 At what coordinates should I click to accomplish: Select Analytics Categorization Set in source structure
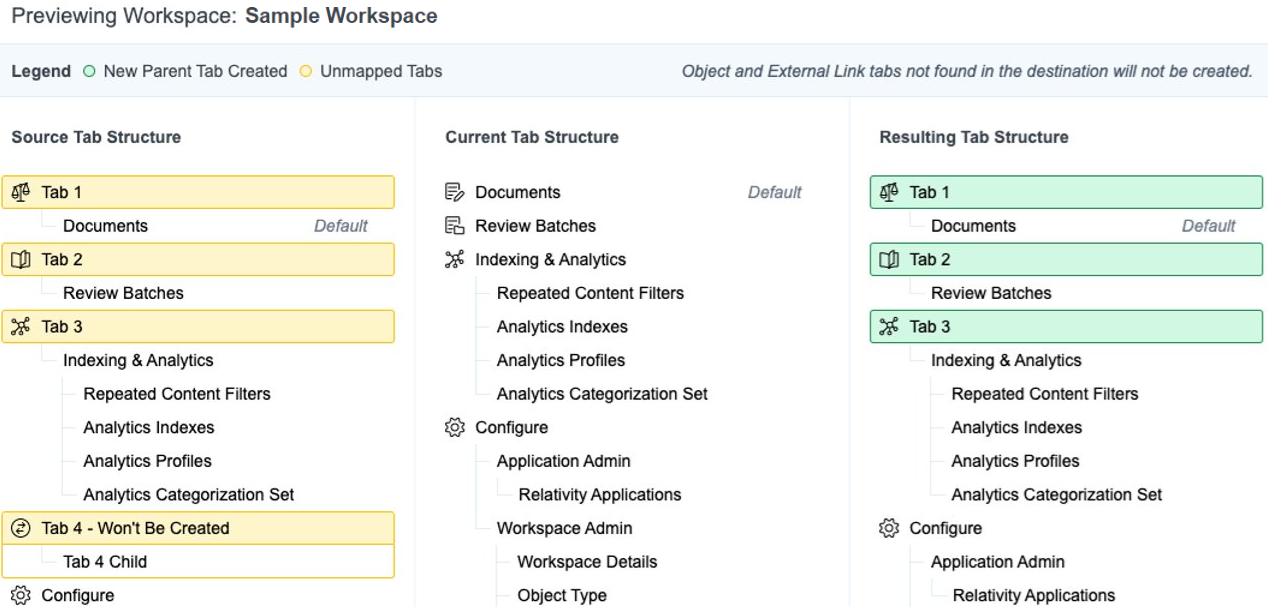tap(189, 495)
